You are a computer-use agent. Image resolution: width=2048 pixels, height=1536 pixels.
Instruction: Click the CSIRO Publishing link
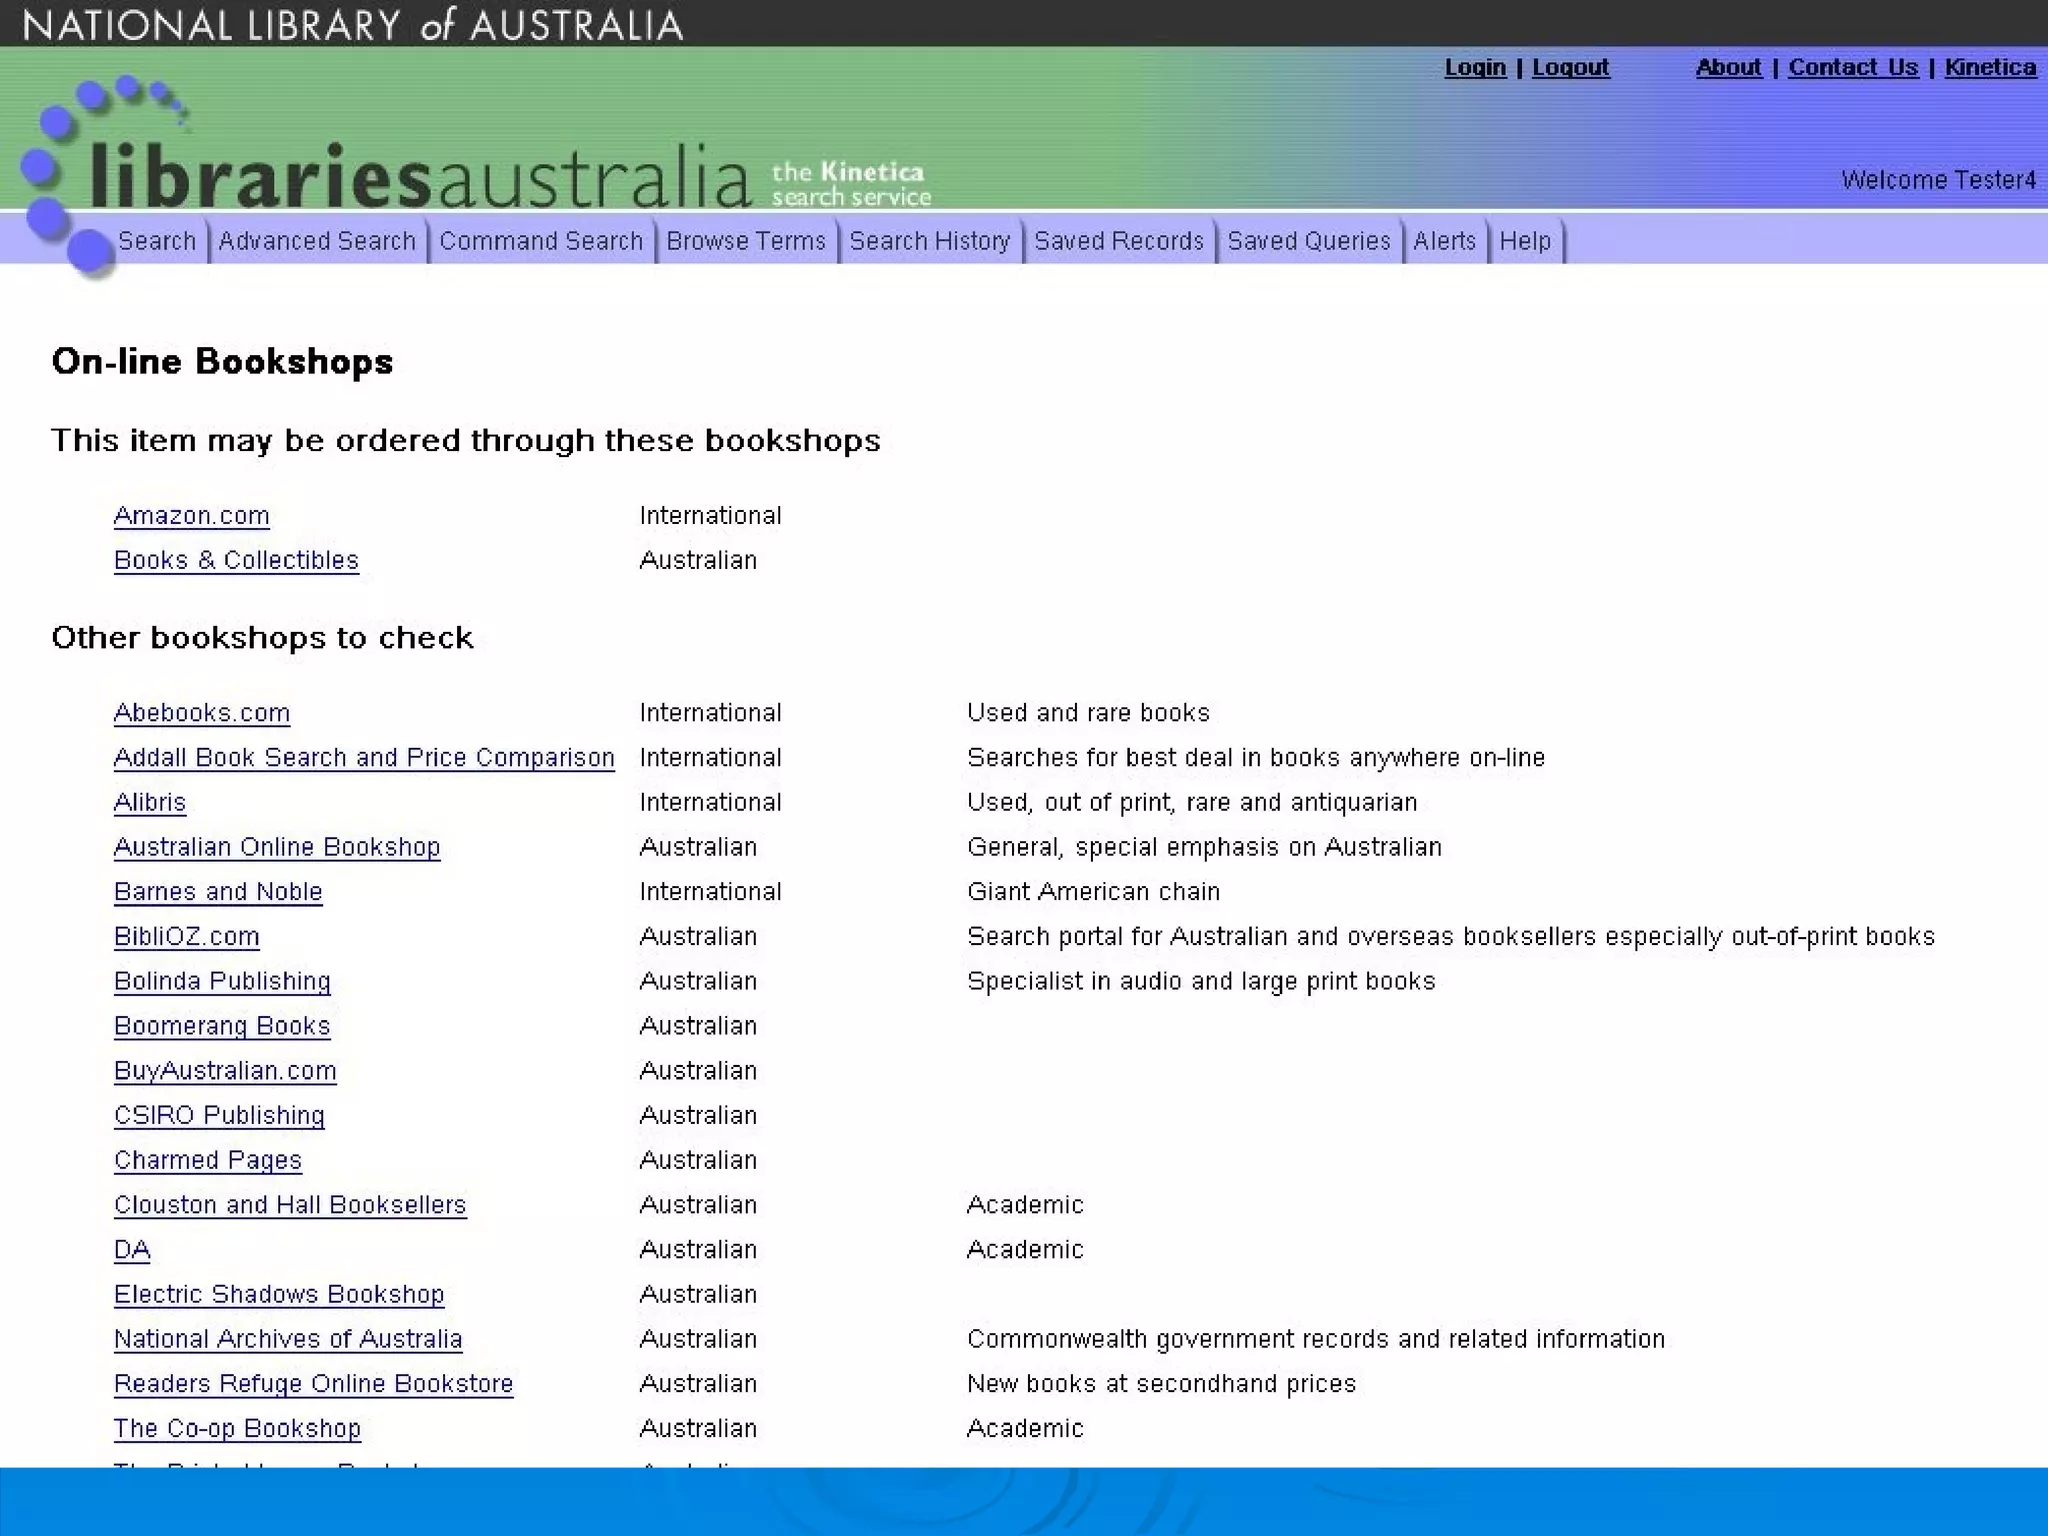pyautogui.click(x=219, y=1115)
